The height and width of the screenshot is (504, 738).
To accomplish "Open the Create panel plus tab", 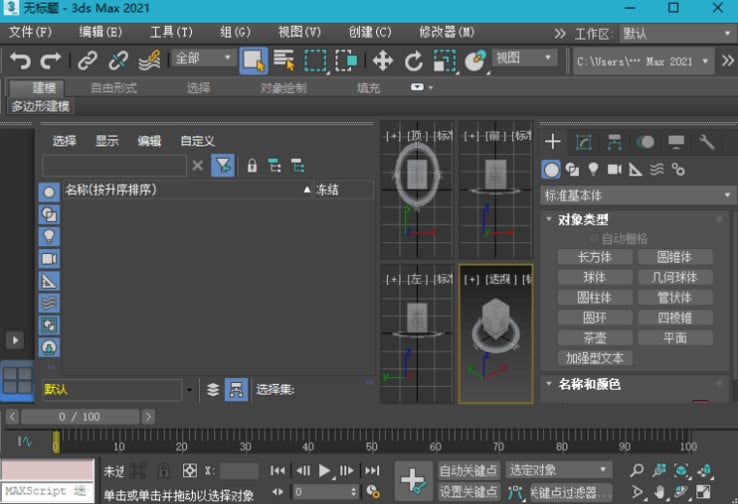I will 553,141.
